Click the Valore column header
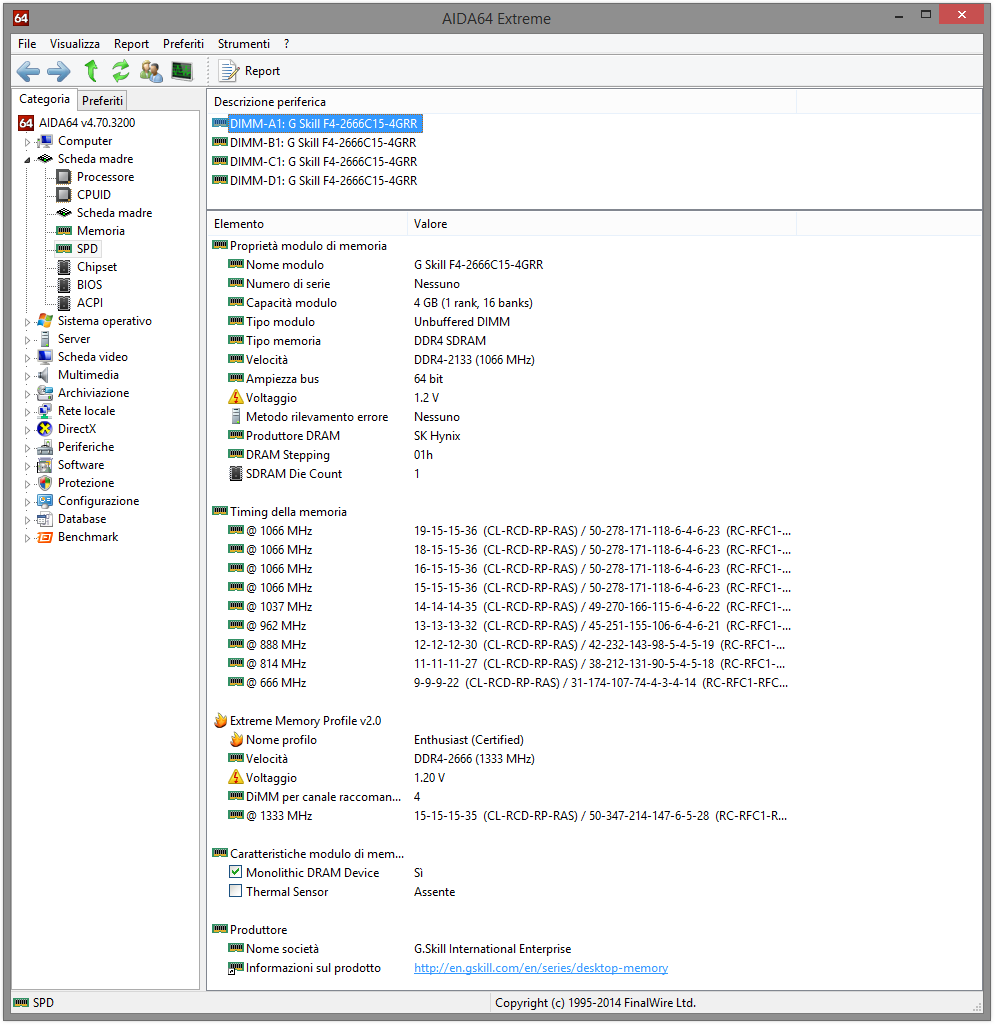This screenshot has height=1026, width=996. coord(601,224)
